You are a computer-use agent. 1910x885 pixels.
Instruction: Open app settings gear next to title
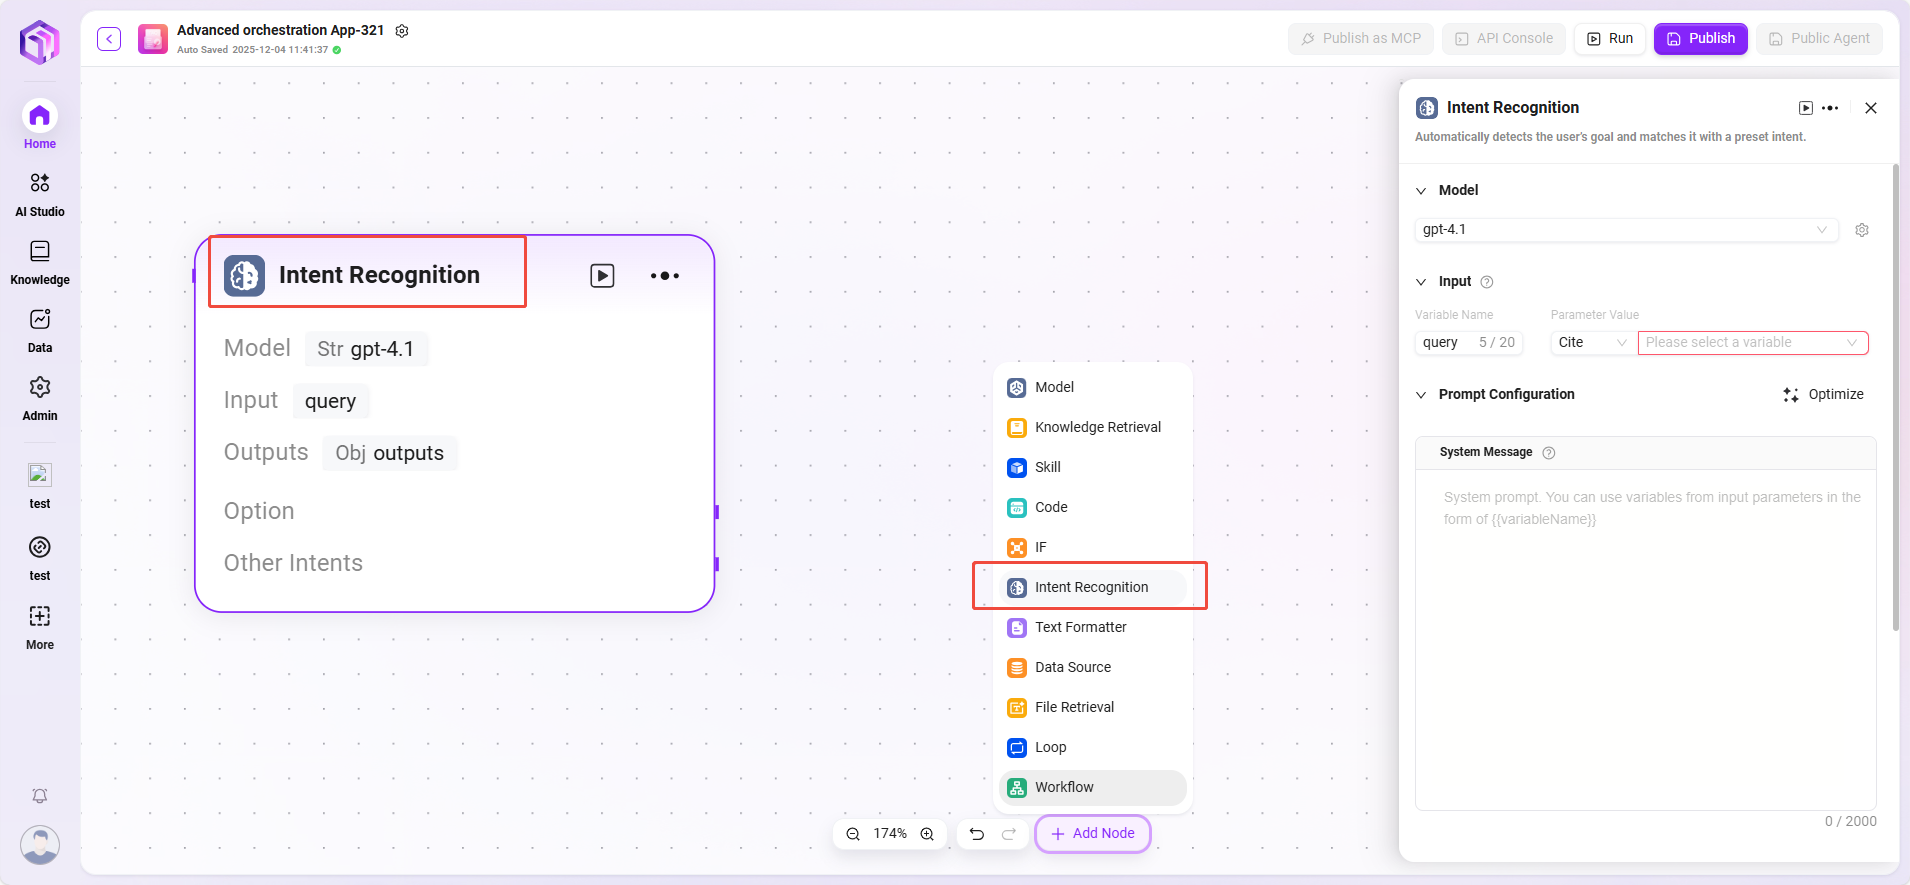click(x=402, y=31)
